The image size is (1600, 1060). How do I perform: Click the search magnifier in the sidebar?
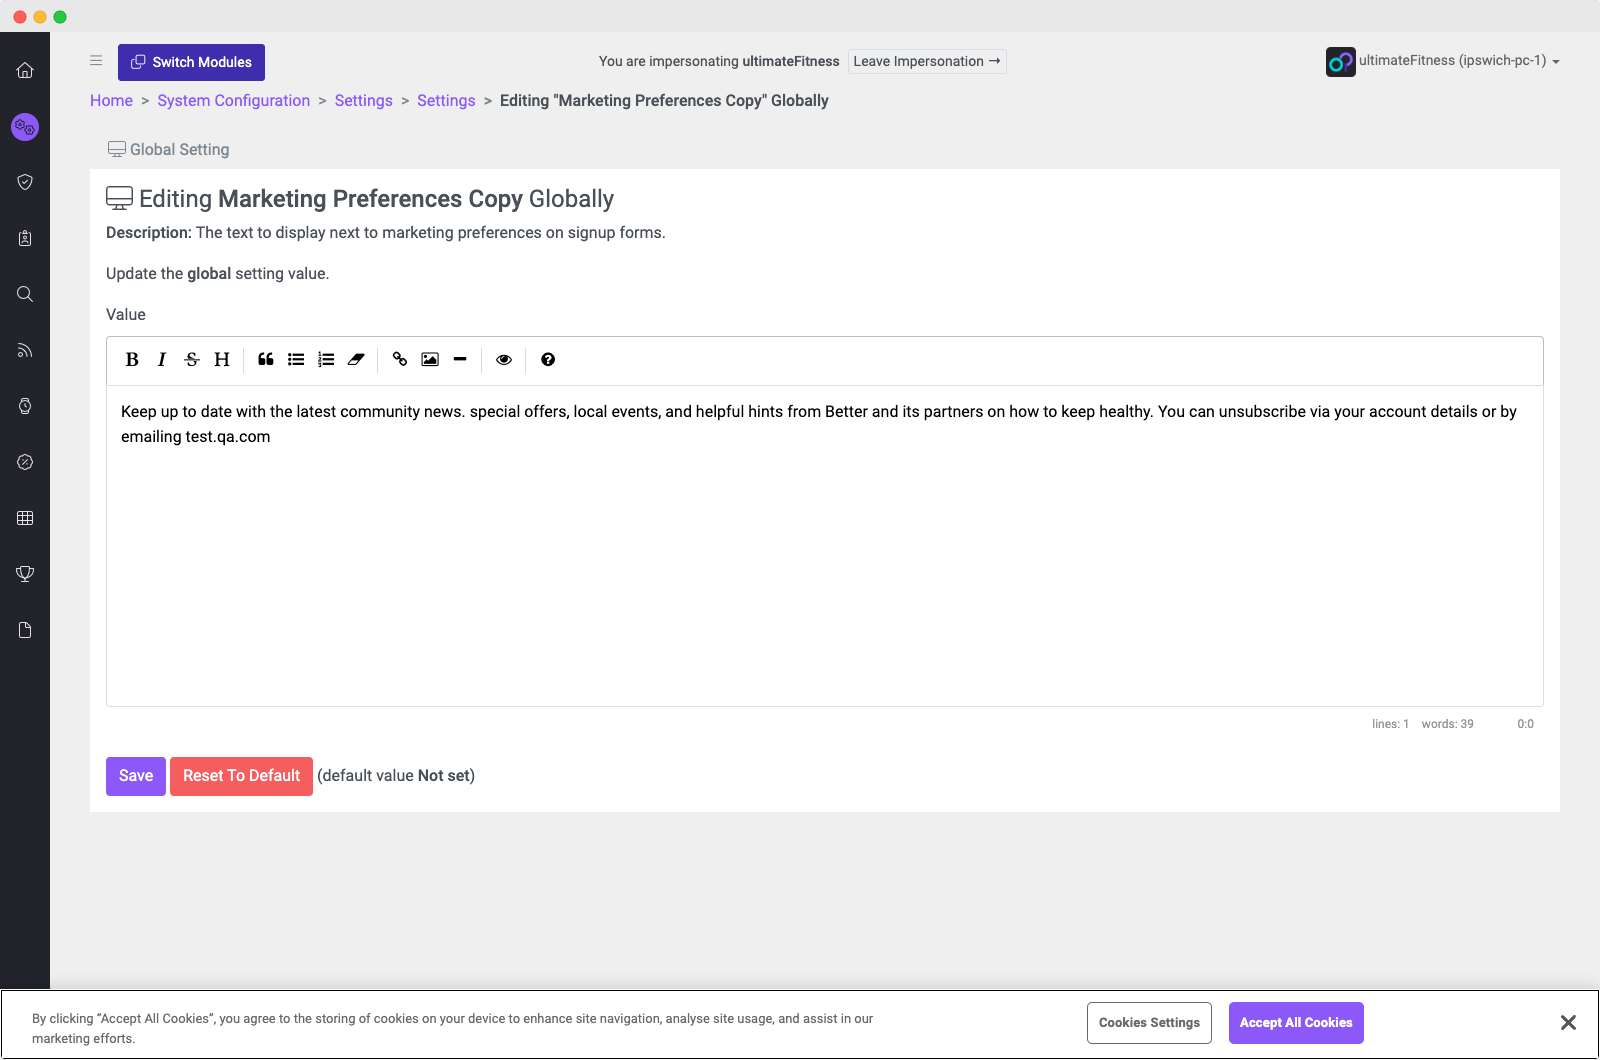[25, 294]
